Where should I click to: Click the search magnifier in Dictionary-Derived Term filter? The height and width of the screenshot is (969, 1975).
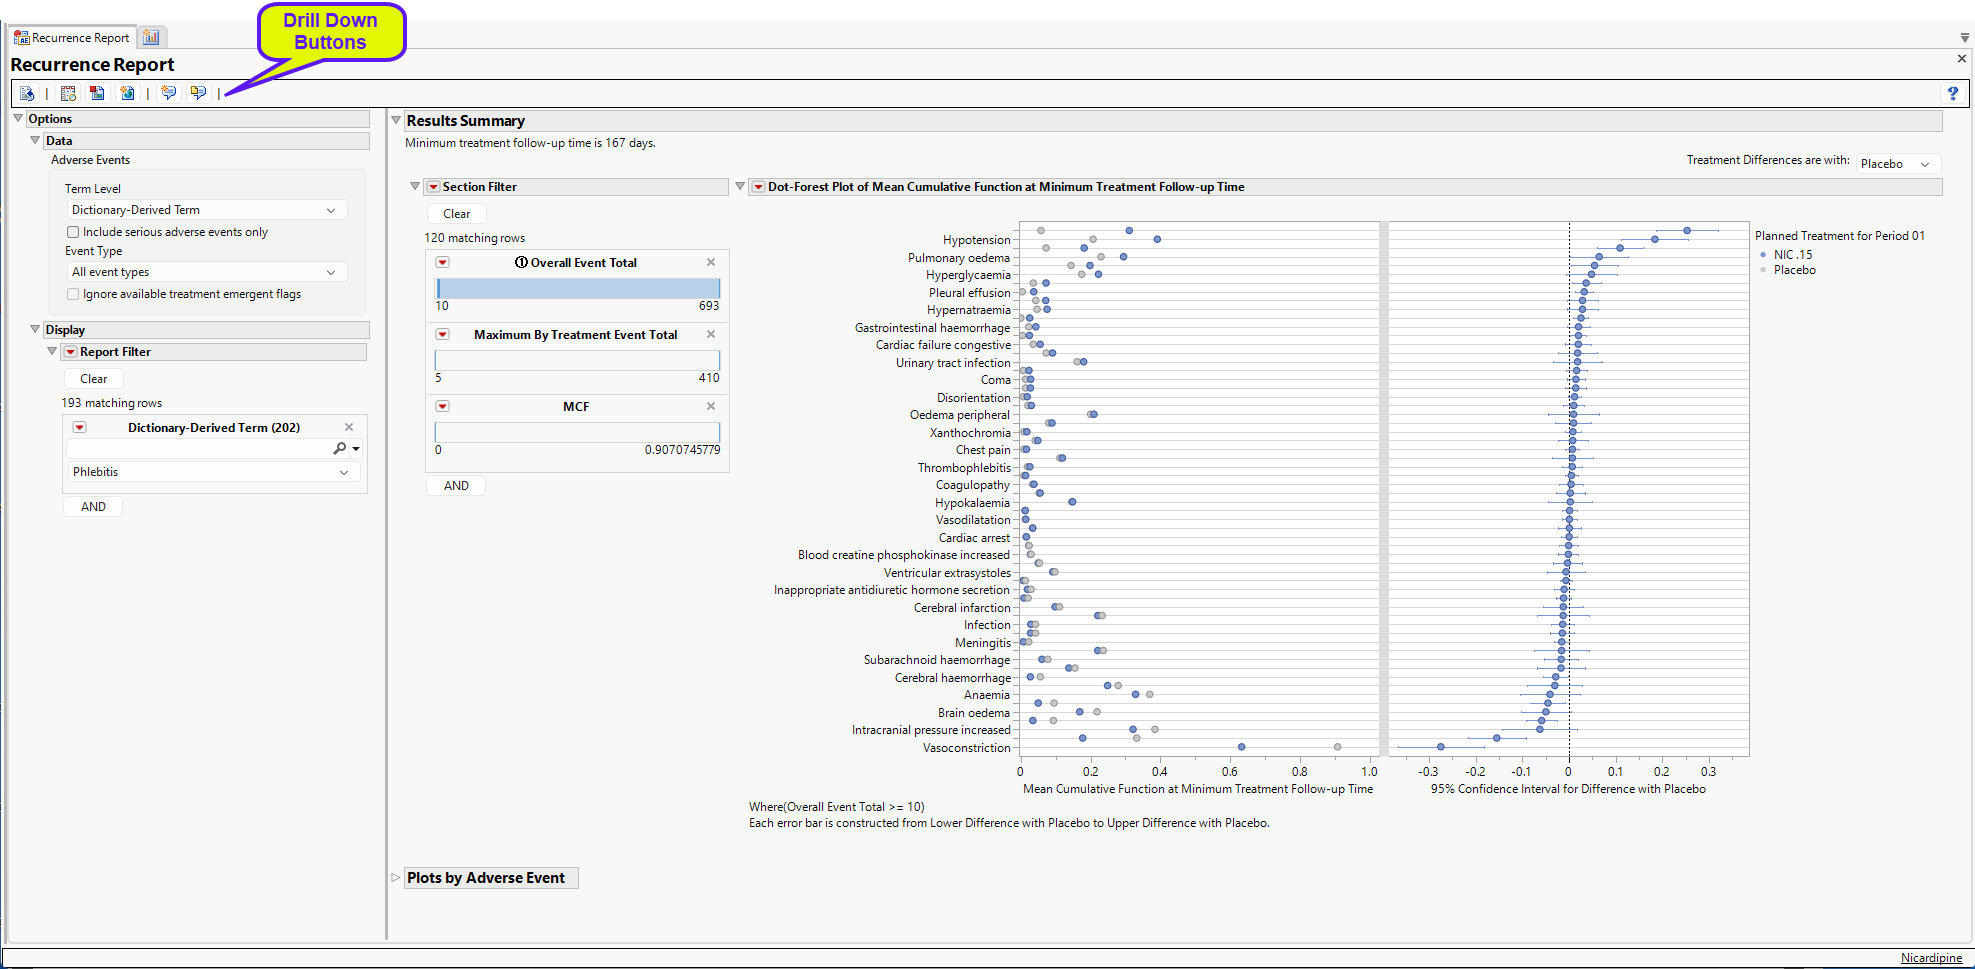coord(341,448)
